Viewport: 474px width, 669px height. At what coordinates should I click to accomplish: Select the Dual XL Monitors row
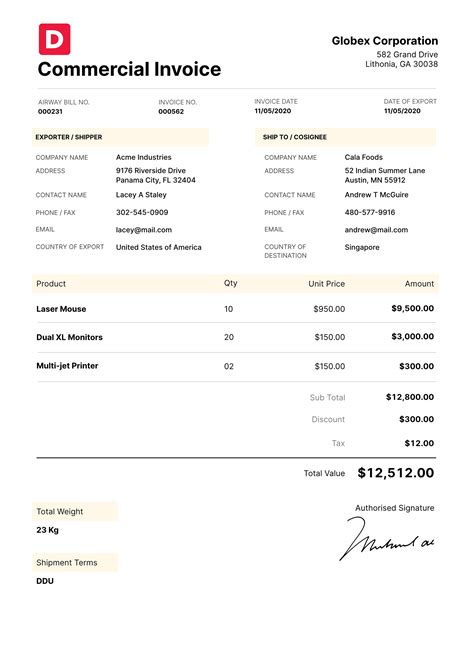(x=235, y=337)
